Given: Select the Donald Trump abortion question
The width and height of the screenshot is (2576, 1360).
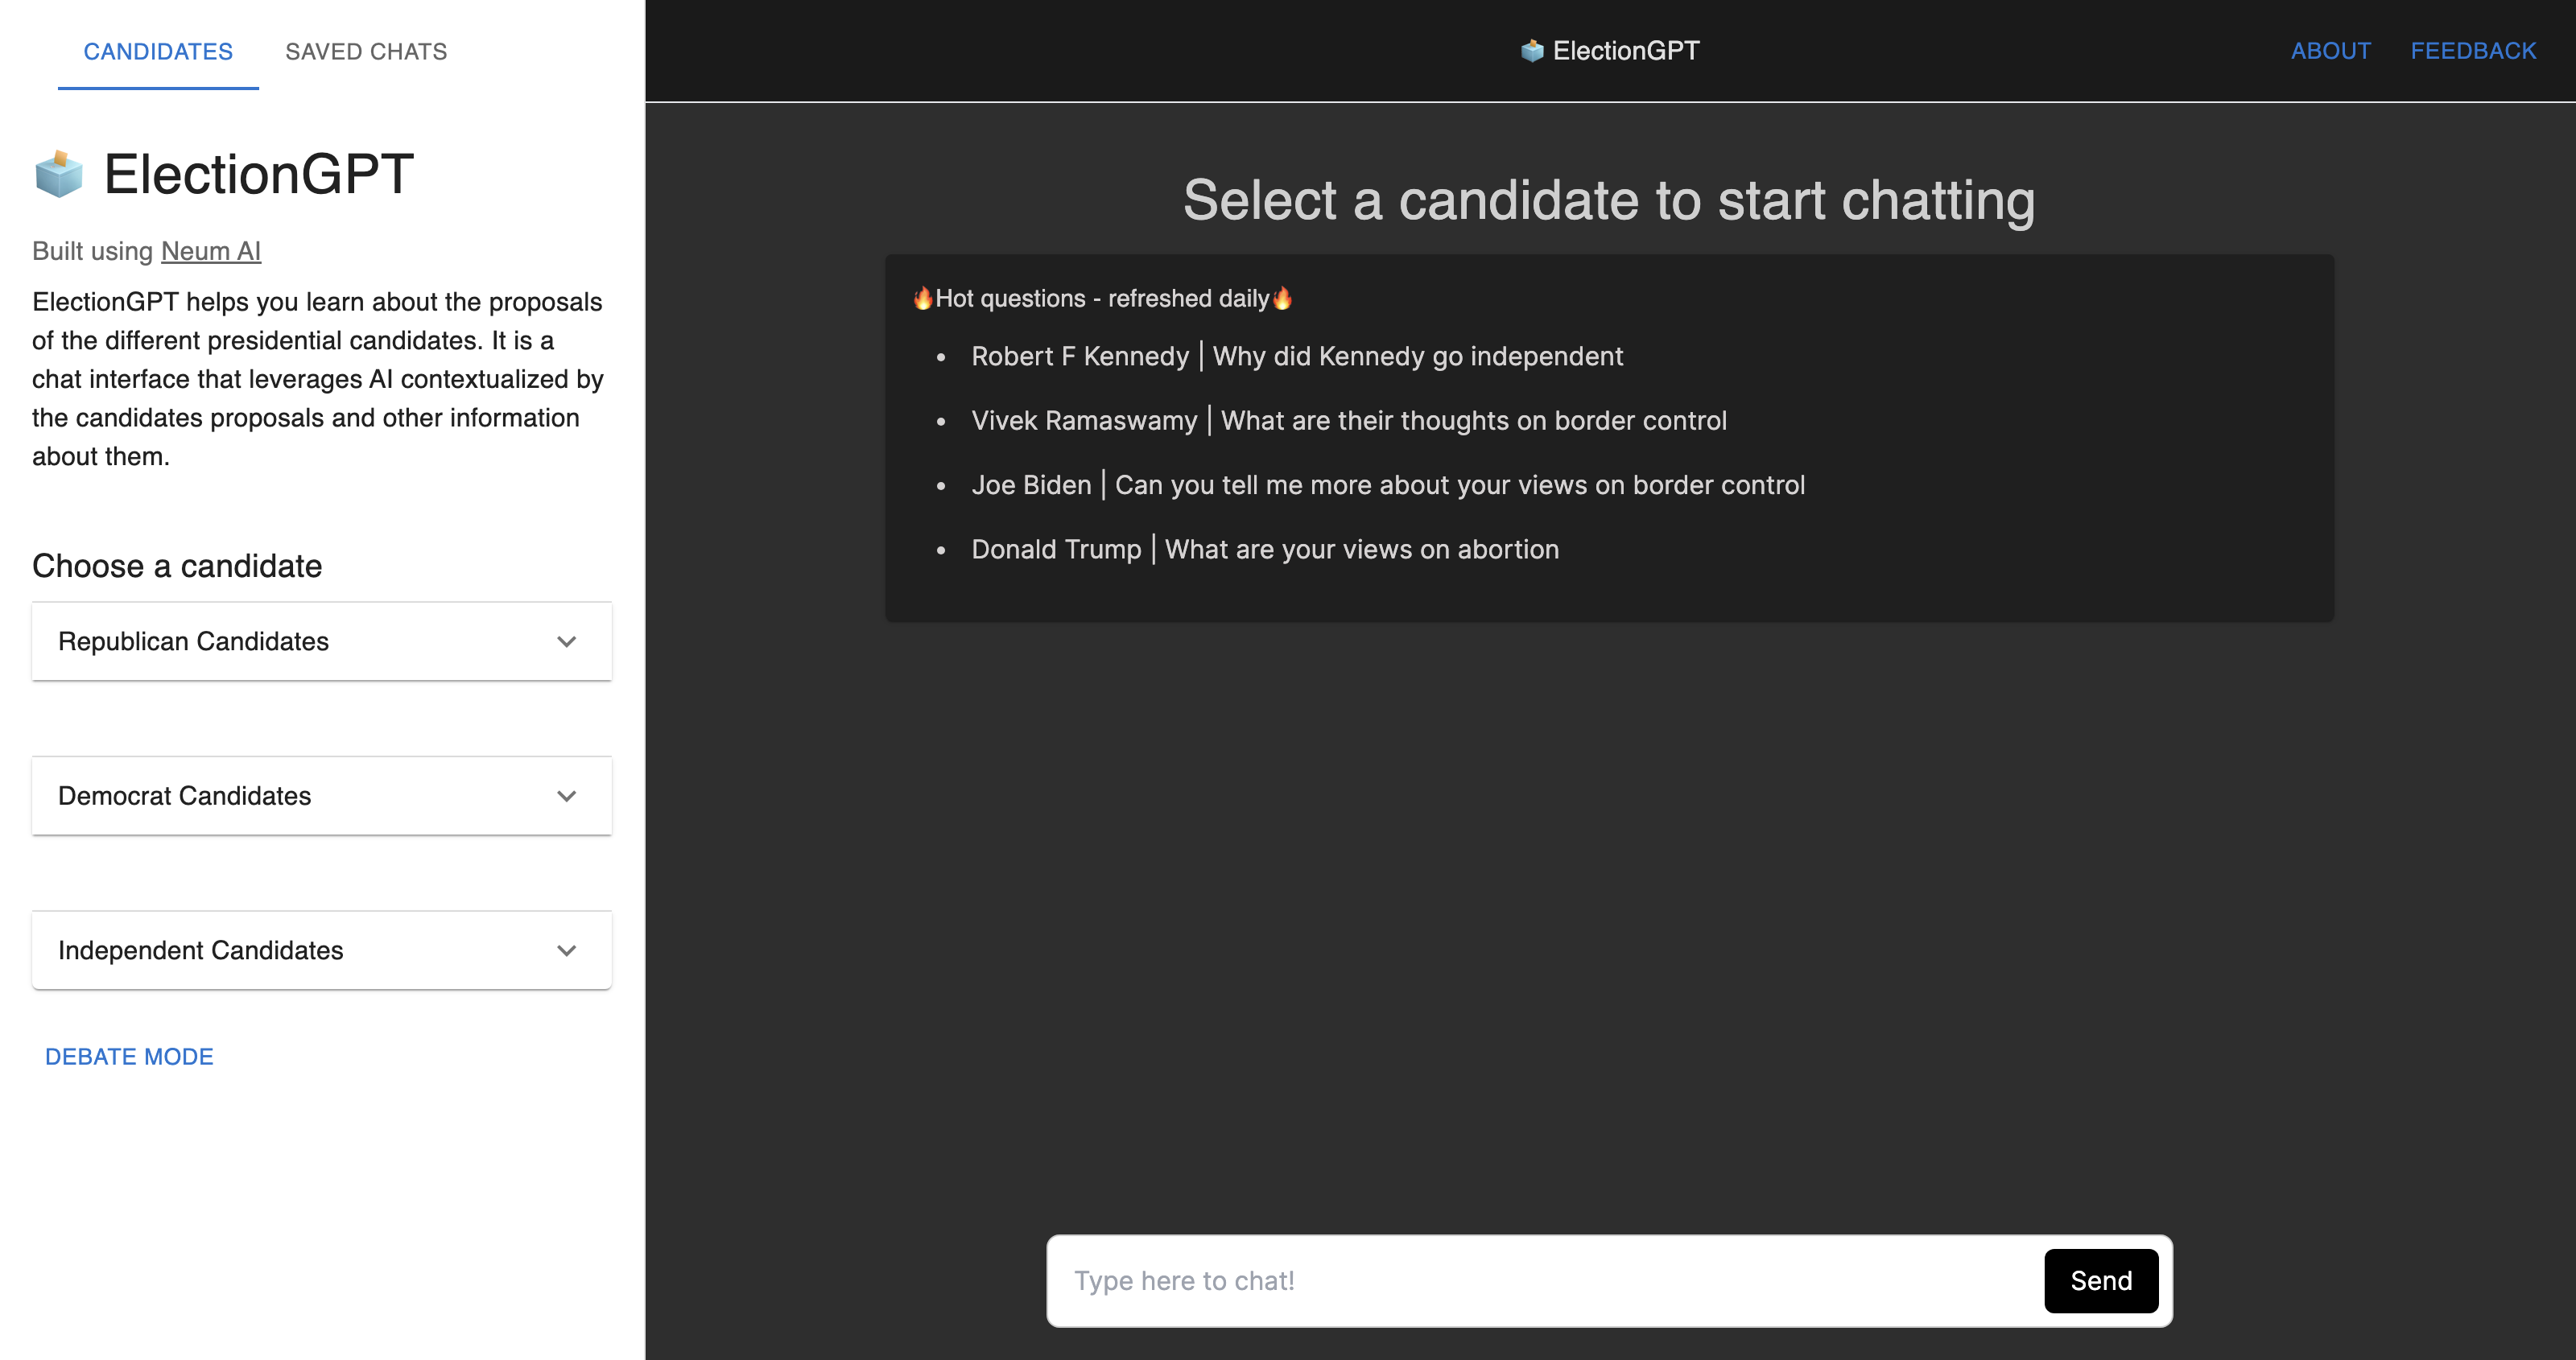Looking at the screenshot, I should 1265,550.
